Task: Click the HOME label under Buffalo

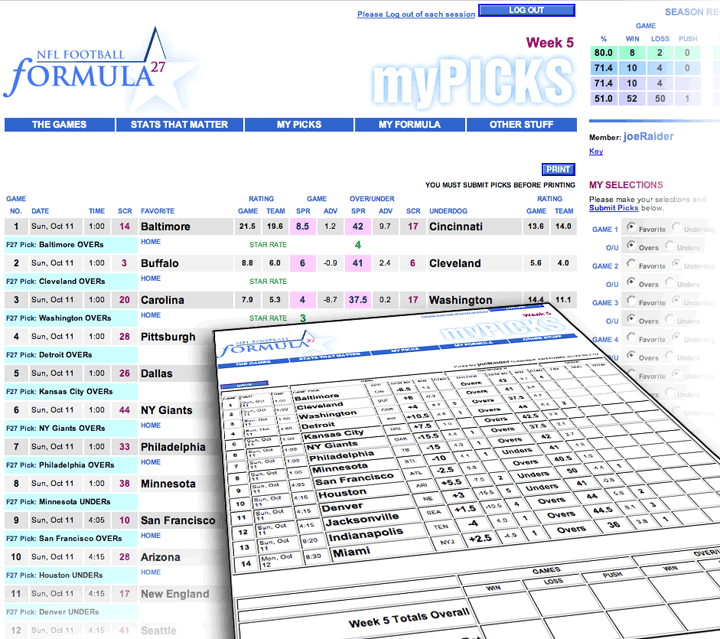Action: (x=151, y=278)
